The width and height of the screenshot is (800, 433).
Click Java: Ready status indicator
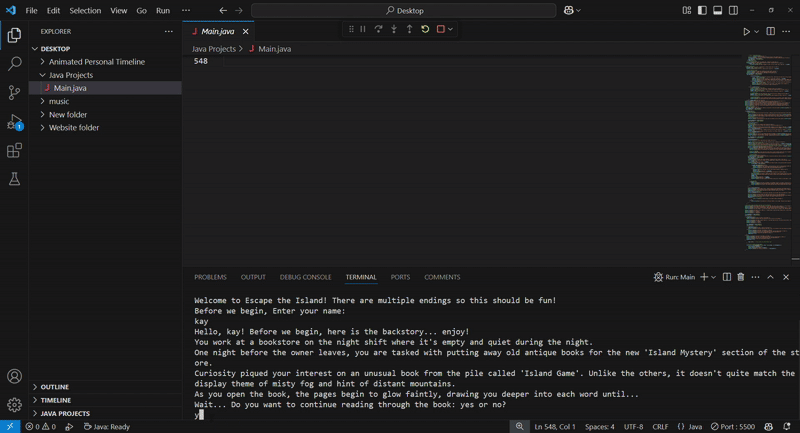pos(107,427)
